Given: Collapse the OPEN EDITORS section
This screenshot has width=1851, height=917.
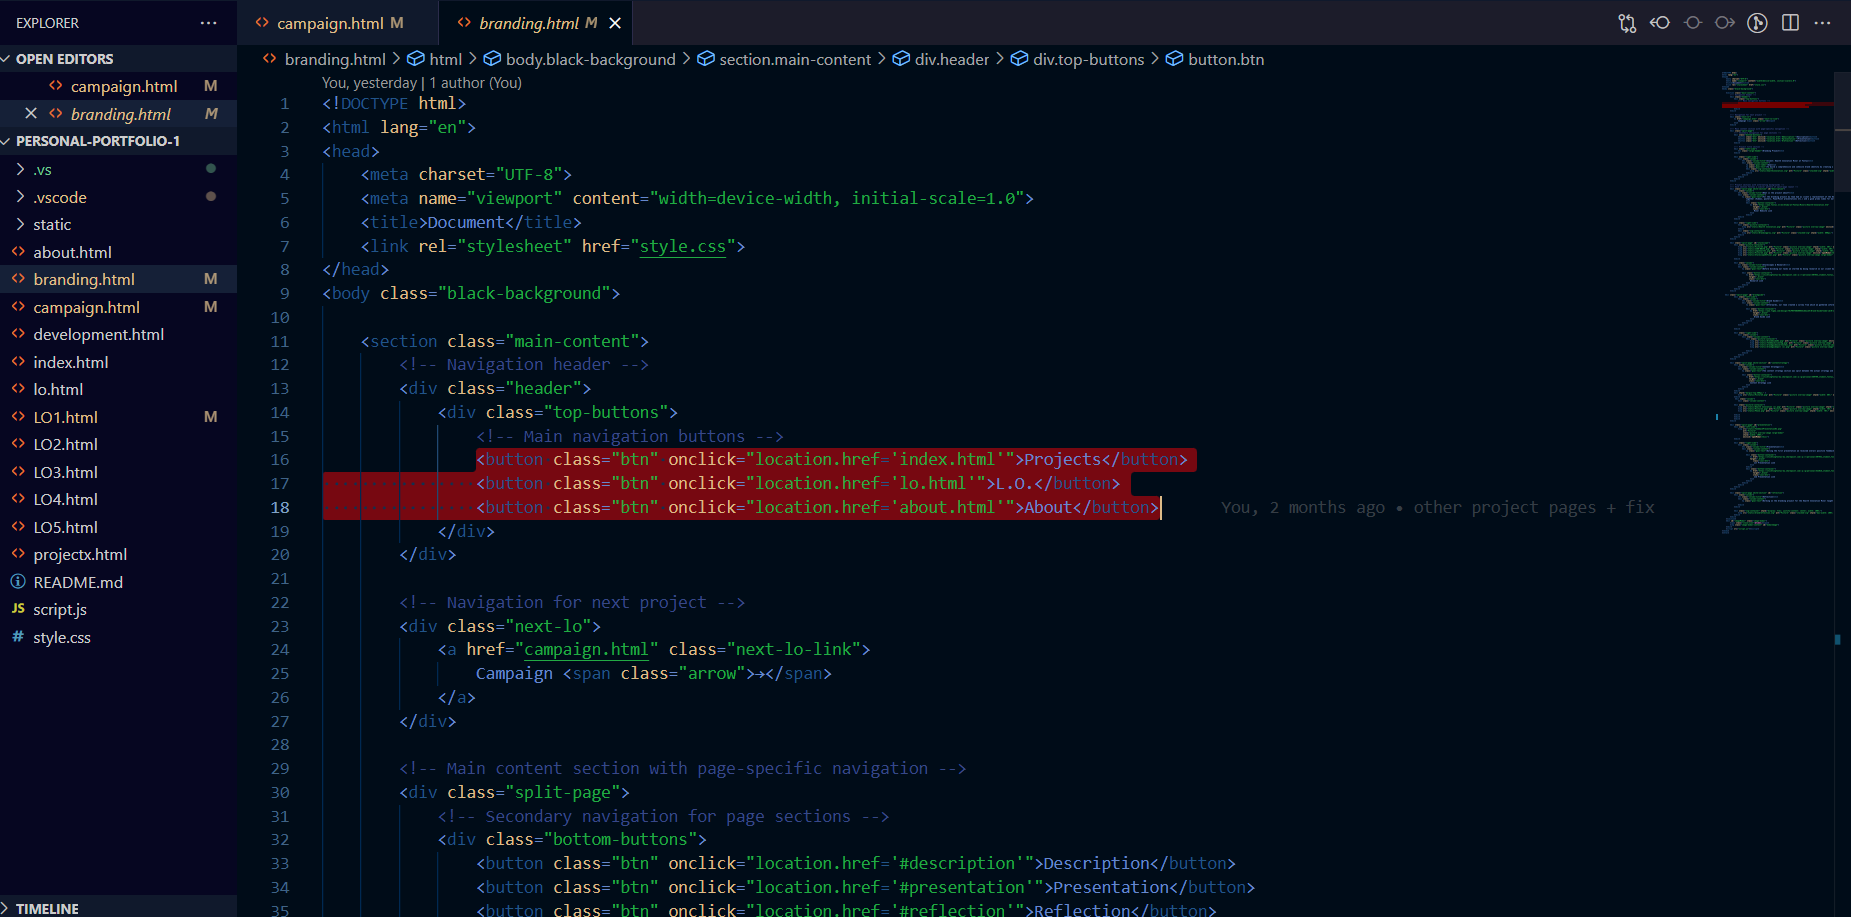Looking at the screenshot, I should [64, 59].
